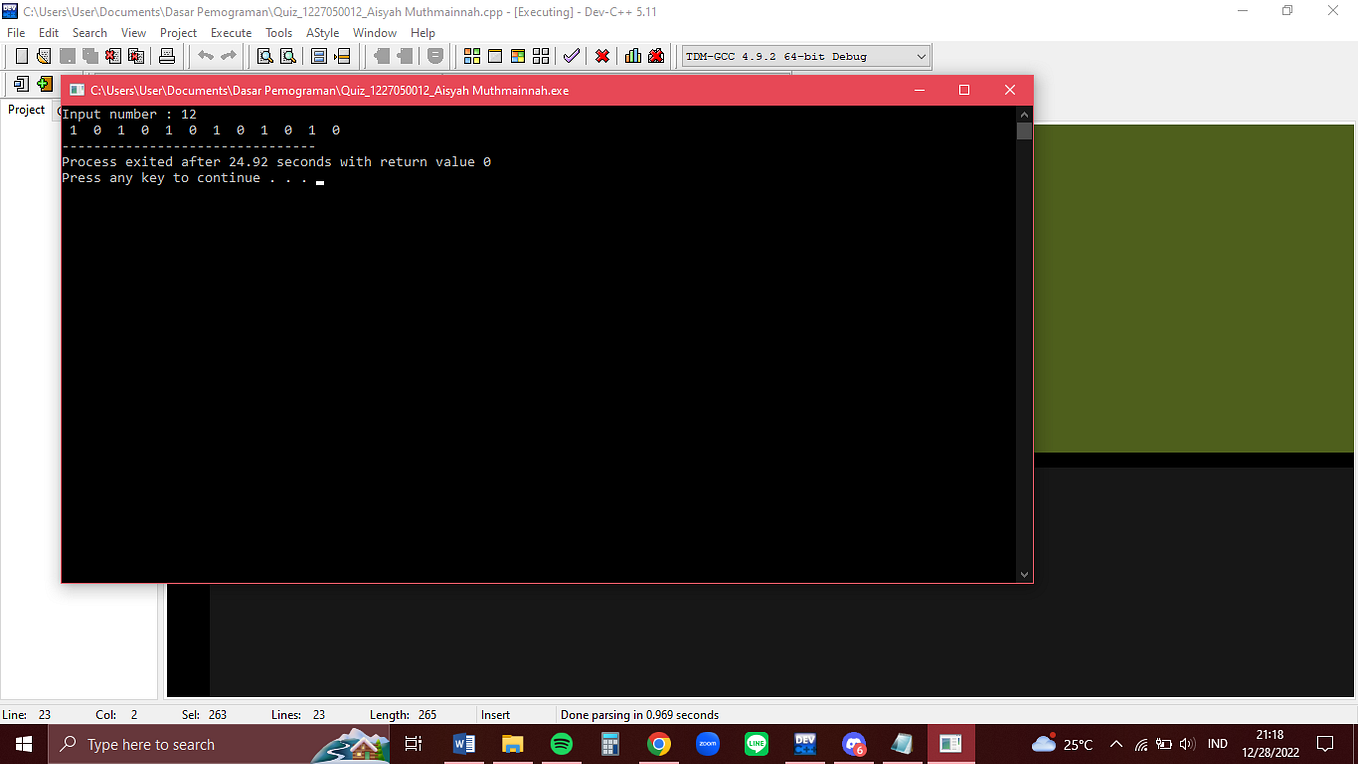Save the current source file
The width and height of the screenshot is (1358, 764).
(67, 56)
